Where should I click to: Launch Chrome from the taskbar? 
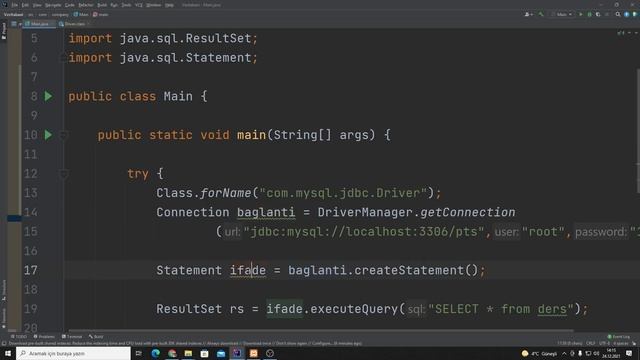click(172, 353)
